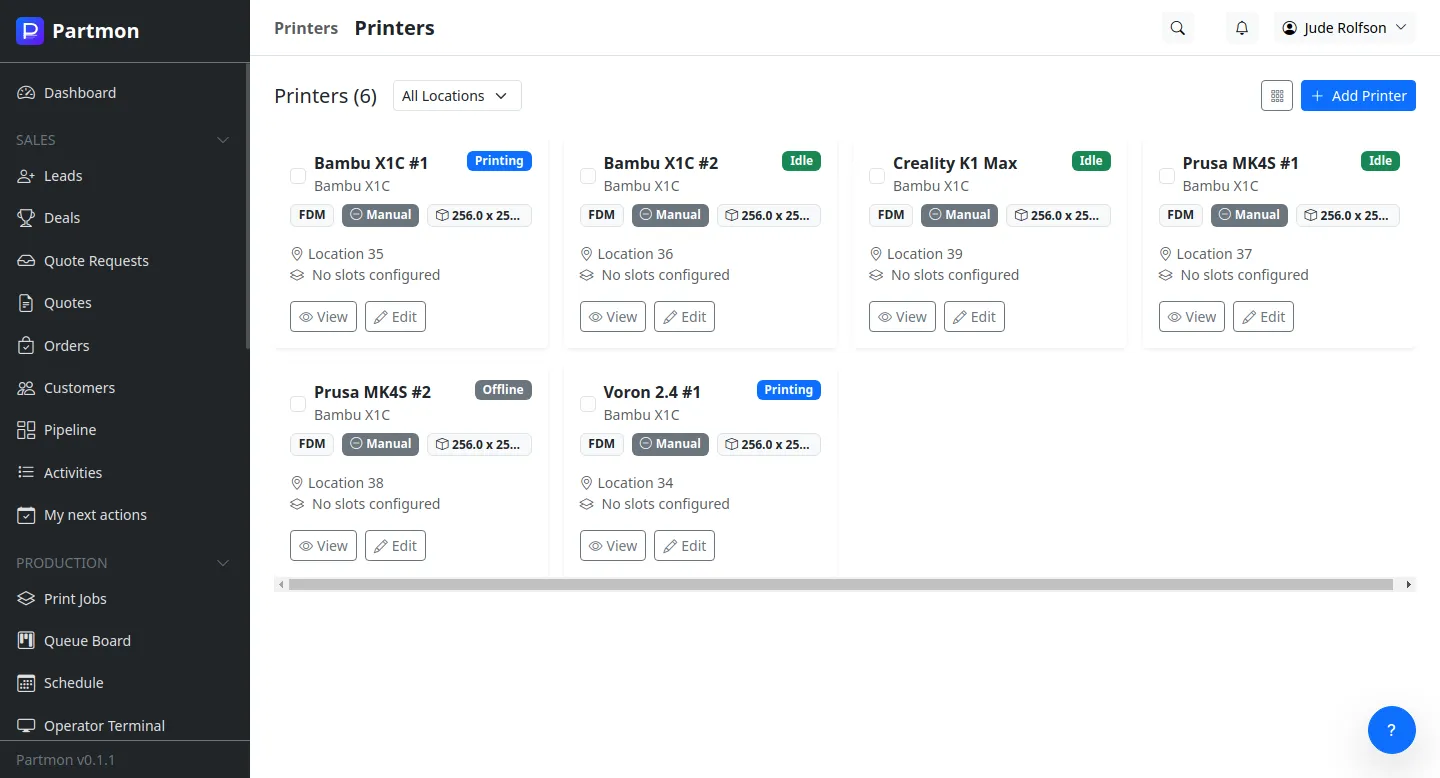This screenshot has height=778, width=1440.
Task: View the Bambu X1C #1 printer
Action: click(323, 317)
